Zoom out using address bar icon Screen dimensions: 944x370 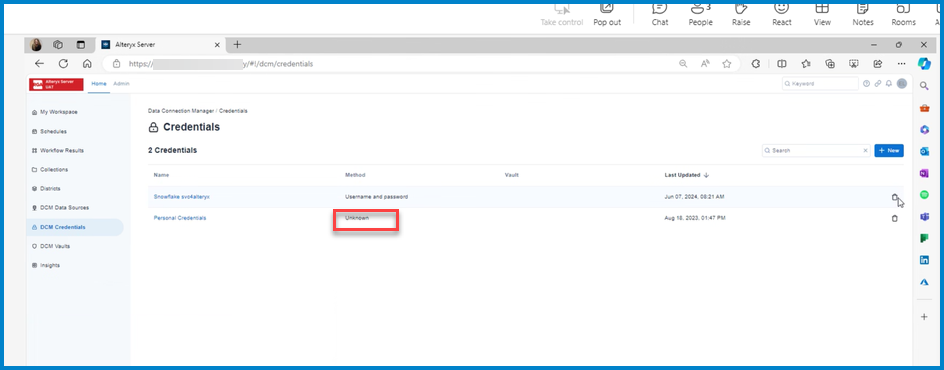683,64
